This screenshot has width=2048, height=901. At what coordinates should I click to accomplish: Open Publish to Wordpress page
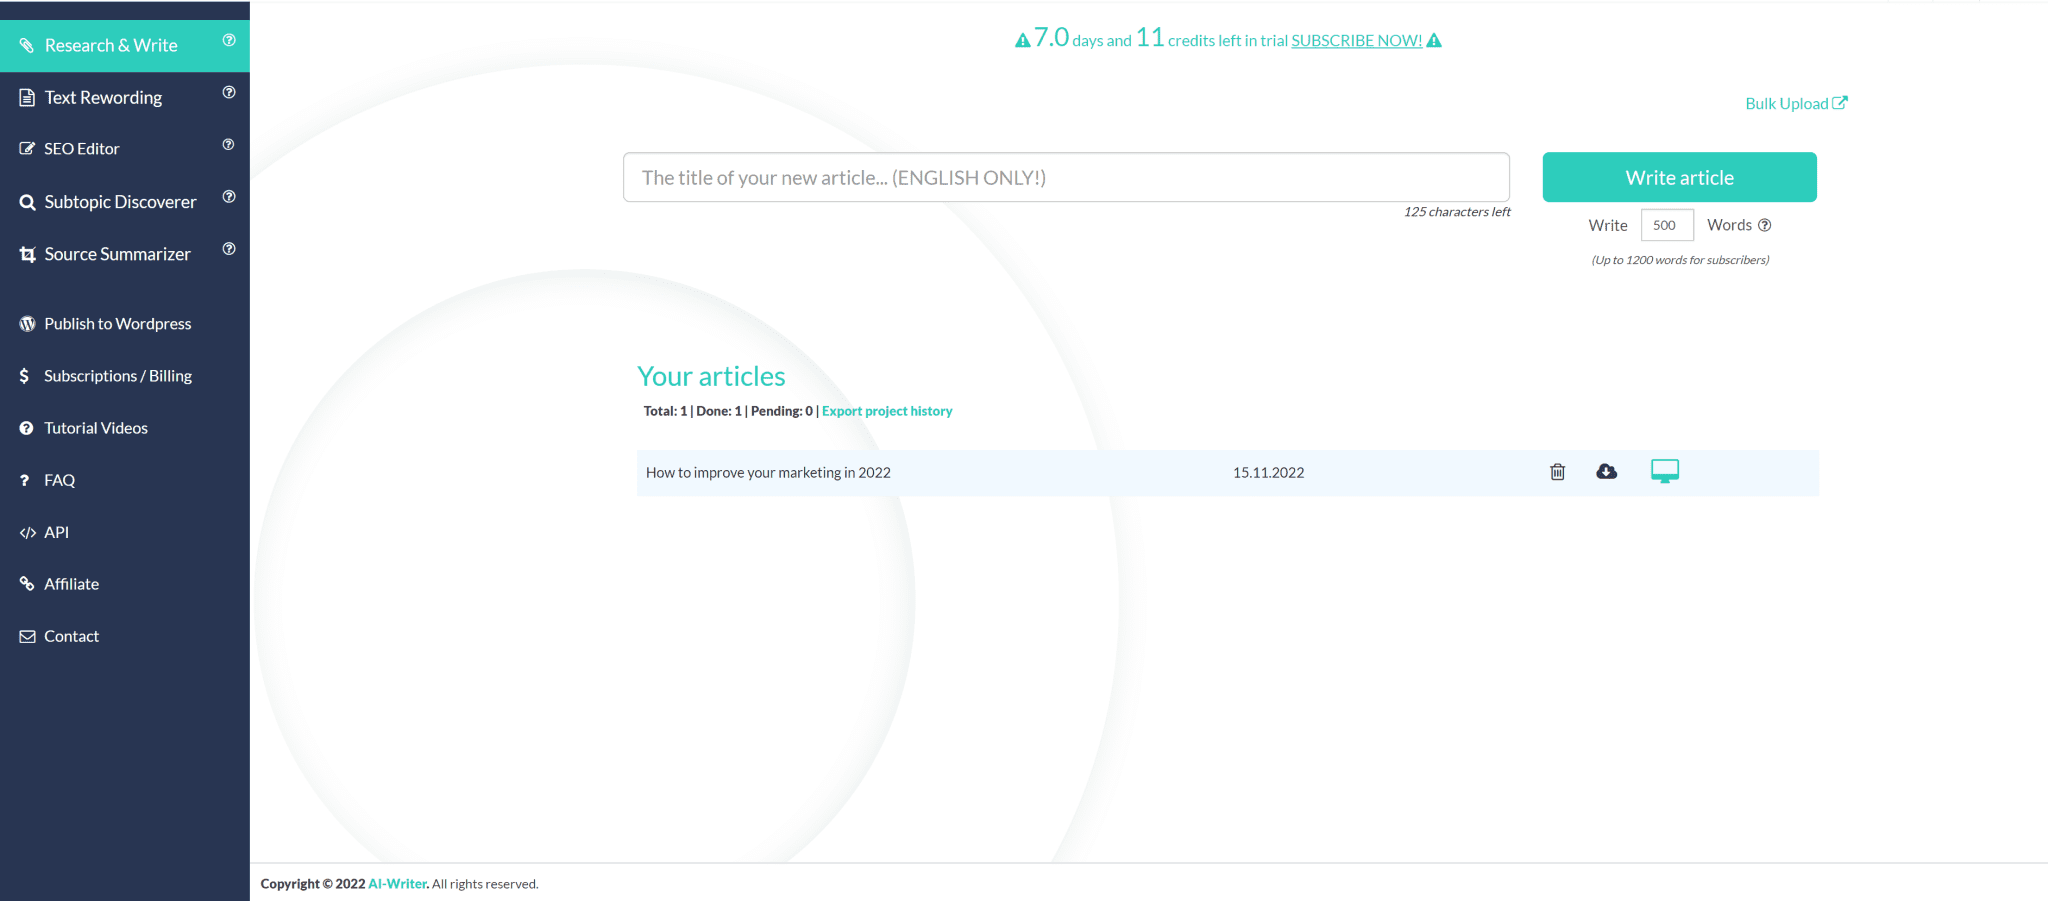point(117,324)
